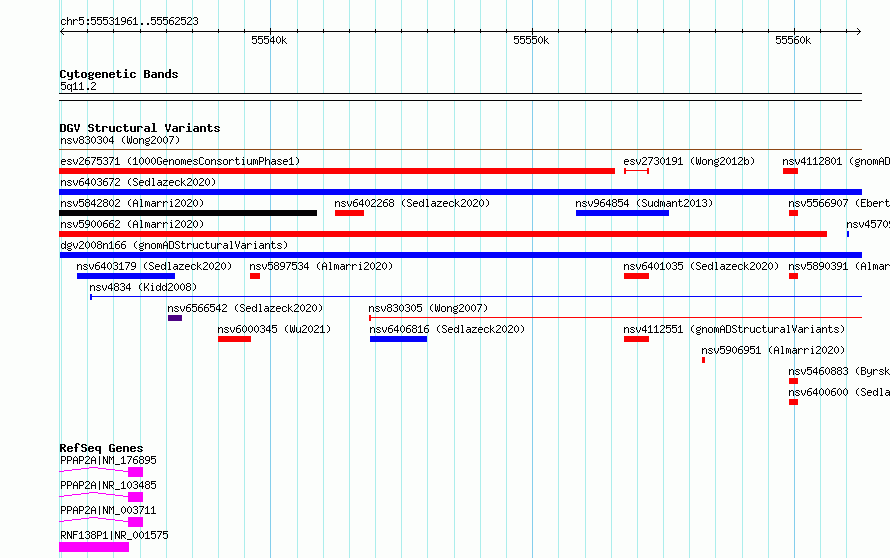Click the chr5:55531961..55562523 coordinates text
890x558 pixels.
[x=129, y=22]
